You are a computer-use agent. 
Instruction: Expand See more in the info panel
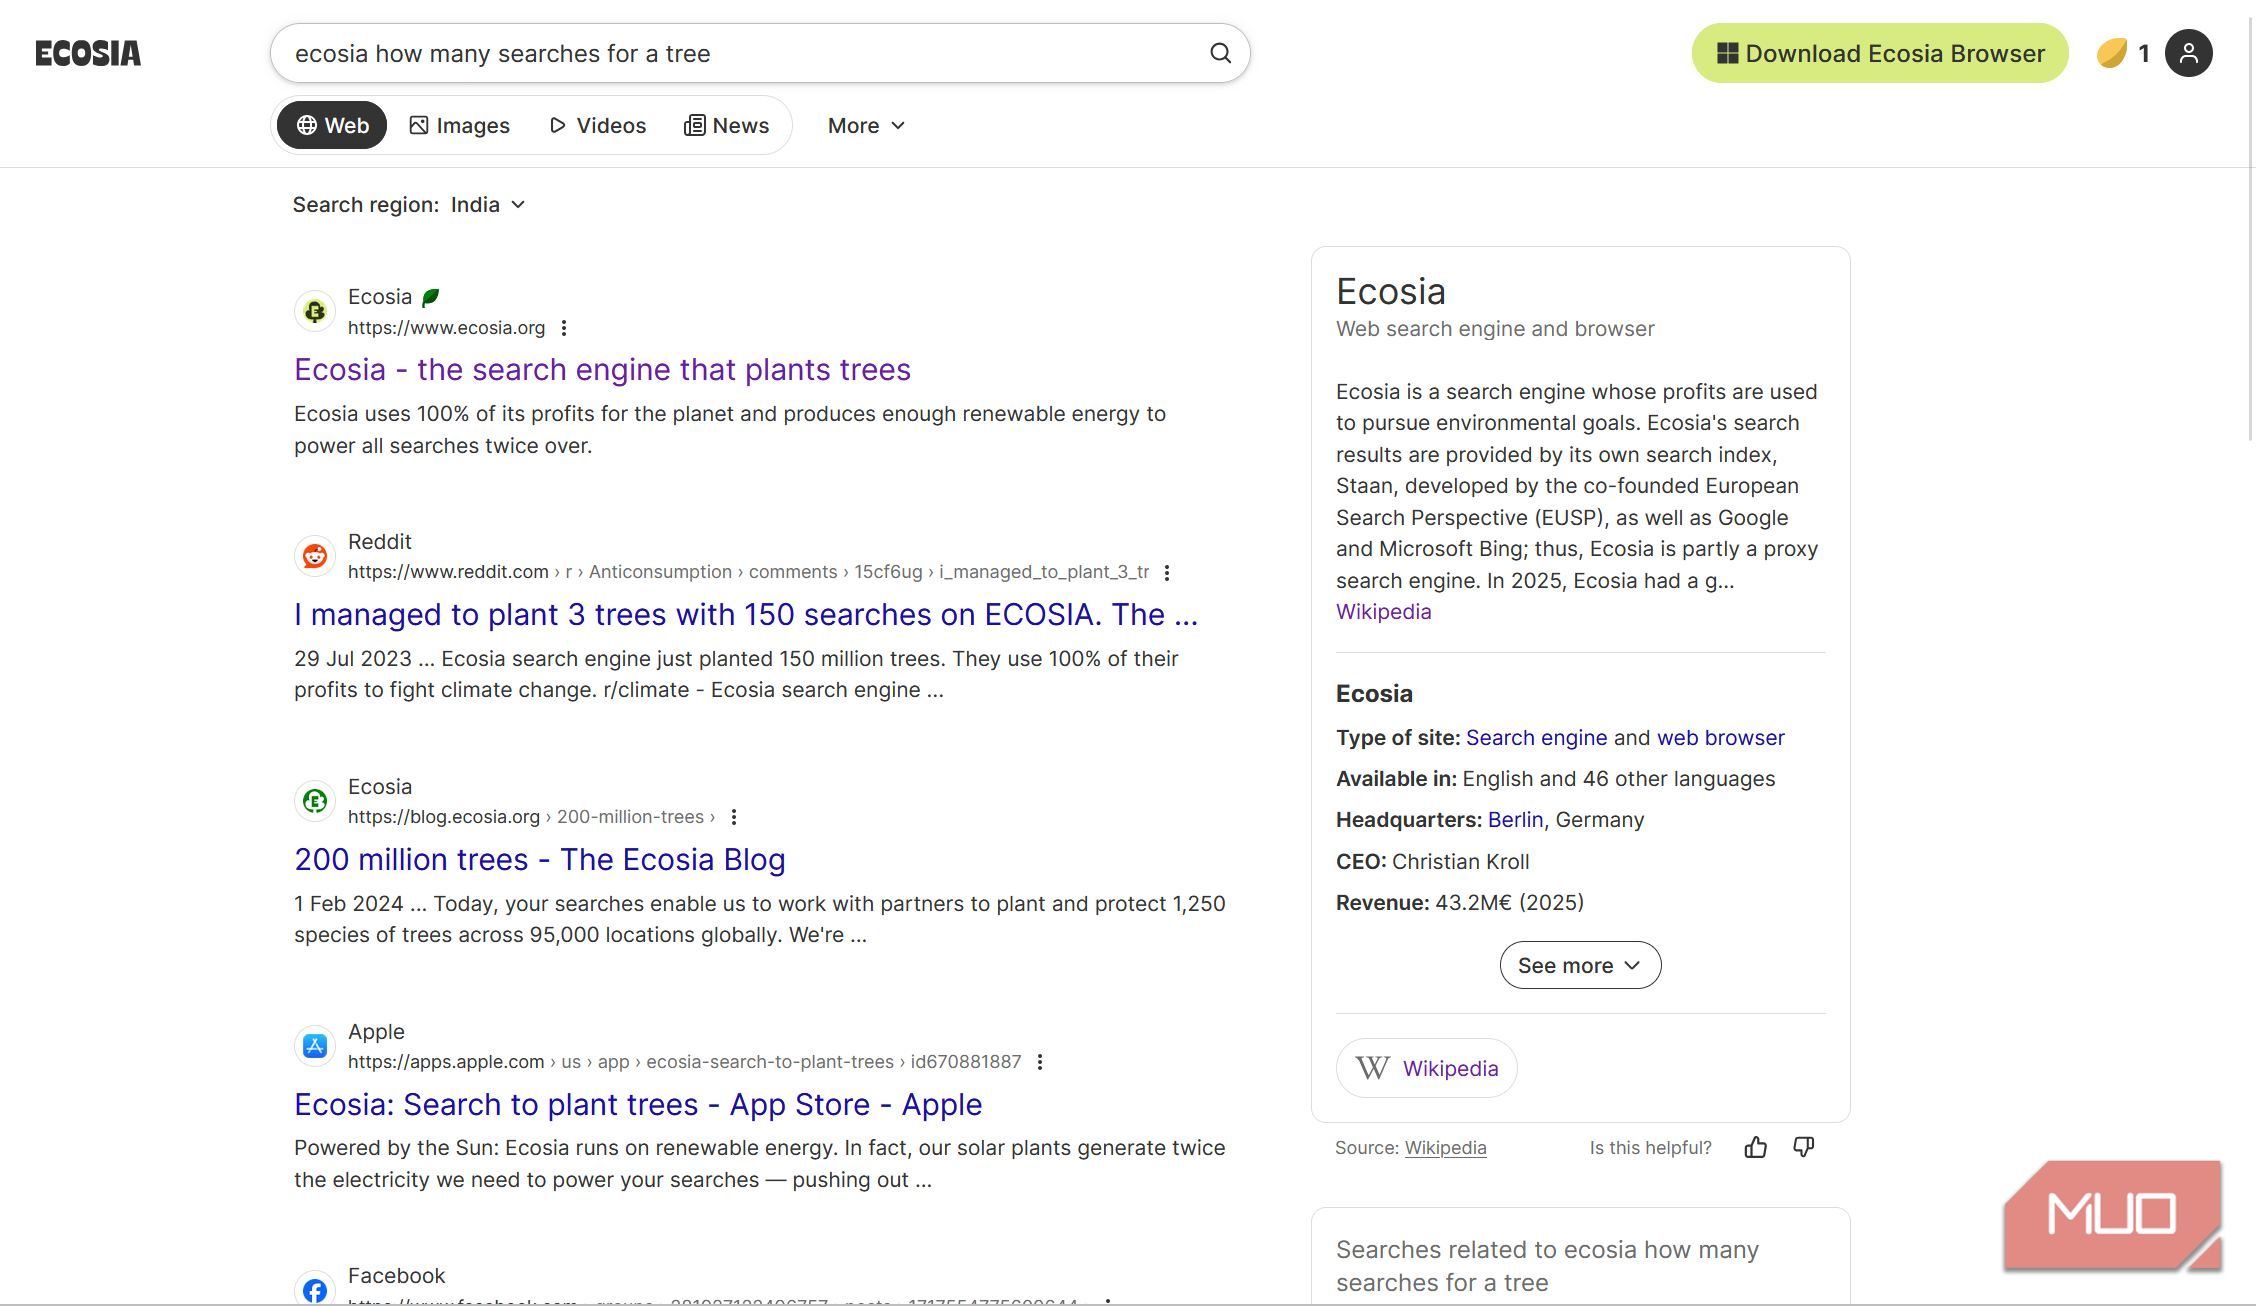point(1580,965)
